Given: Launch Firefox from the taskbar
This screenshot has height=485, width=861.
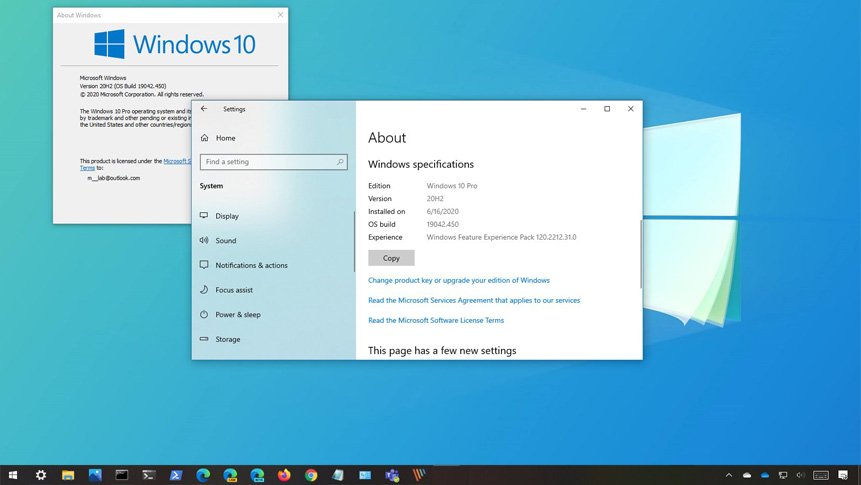Looking at the screenshot, I should tap(284, 475).
